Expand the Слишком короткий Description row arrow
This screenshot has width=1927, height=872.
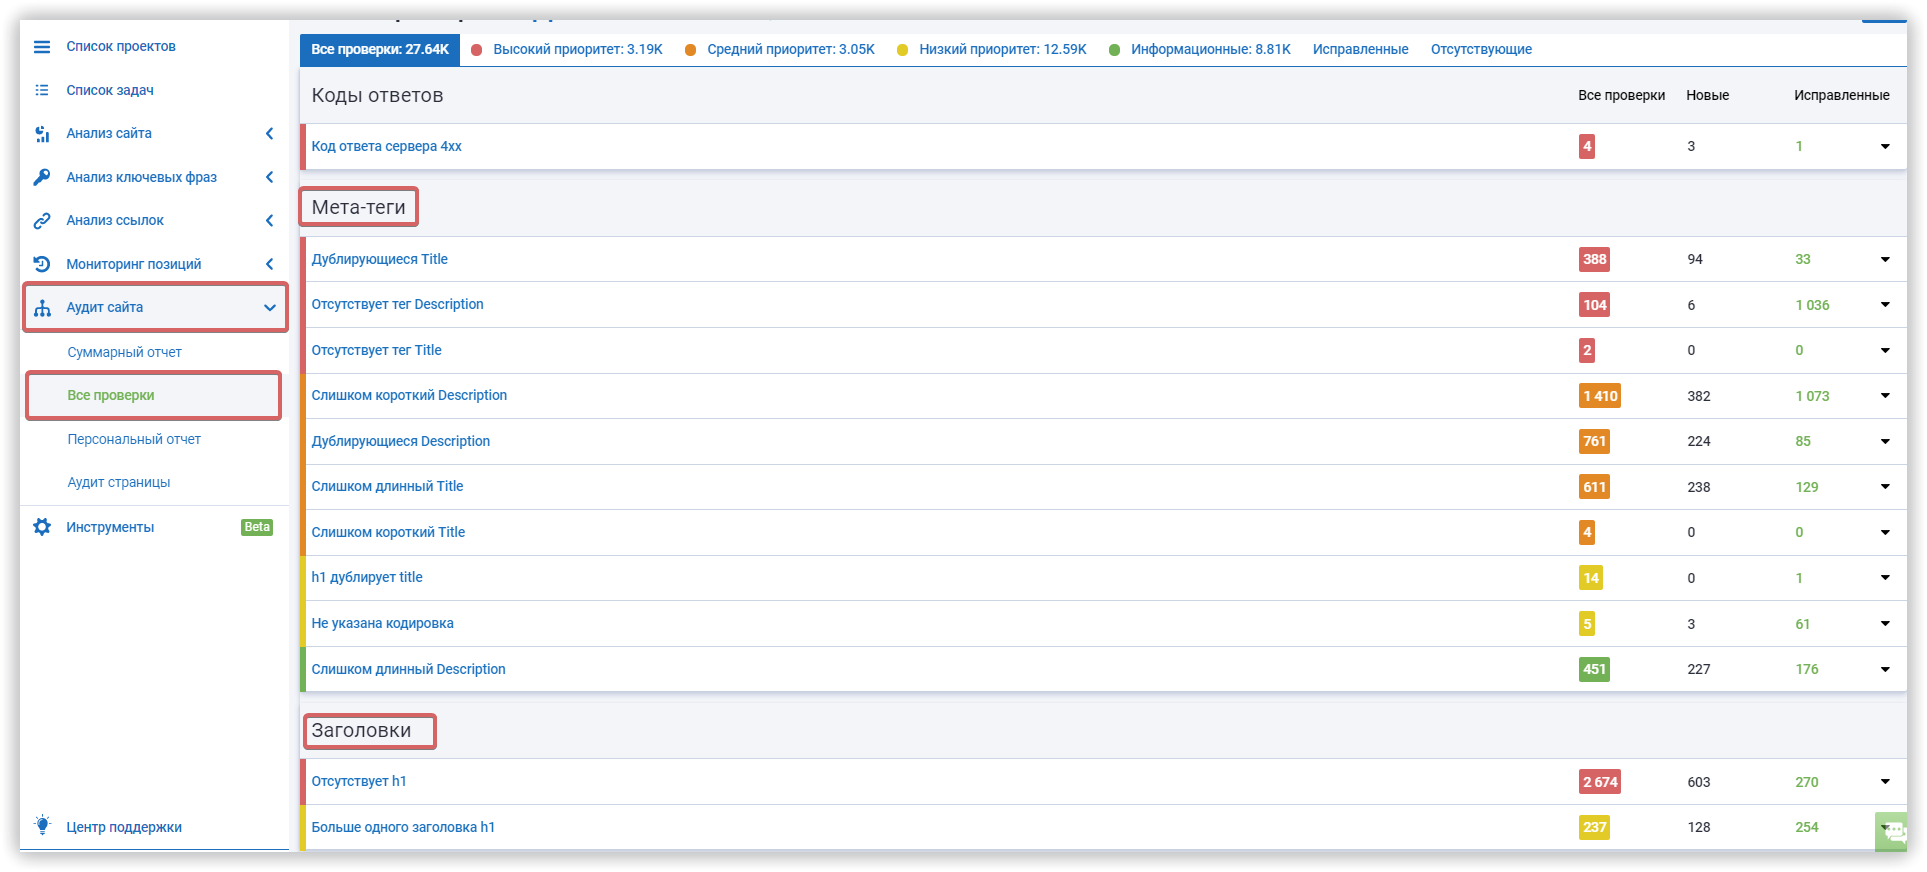1885,396
